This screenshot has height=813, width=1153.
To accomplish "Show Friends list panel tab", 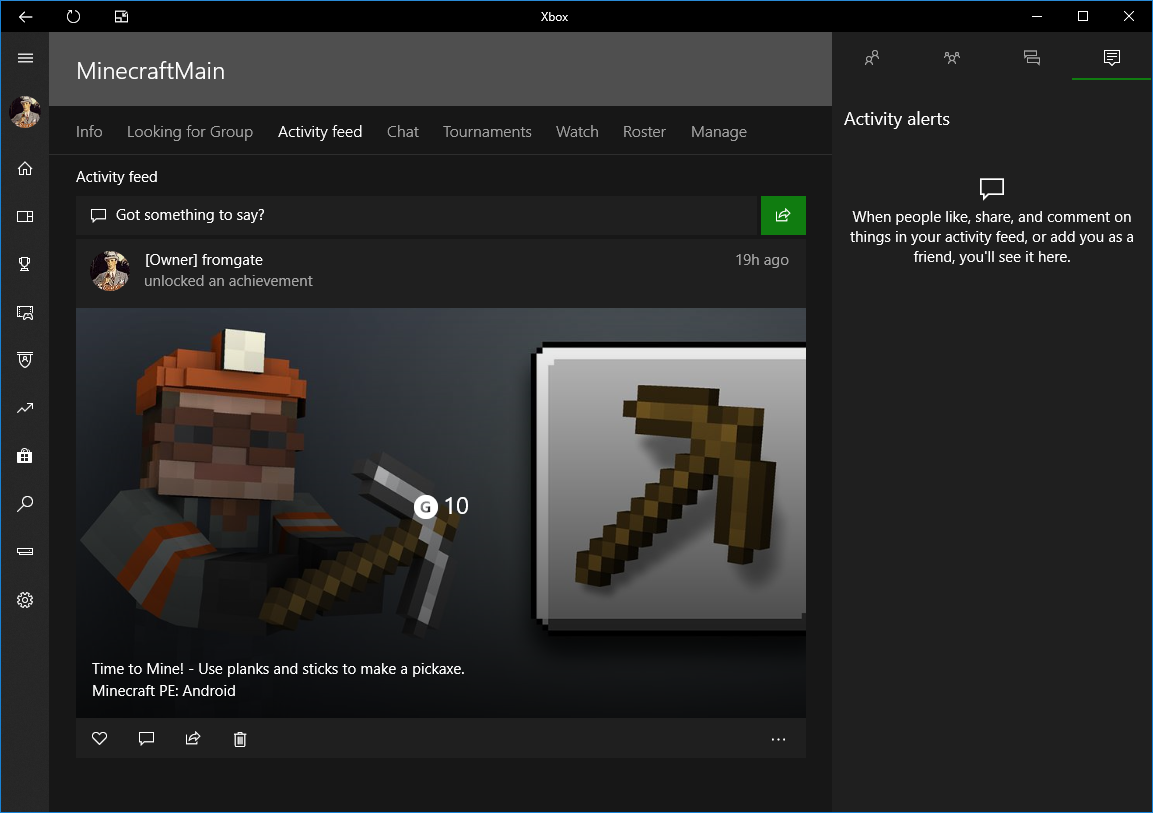I will tap(872, 58).
